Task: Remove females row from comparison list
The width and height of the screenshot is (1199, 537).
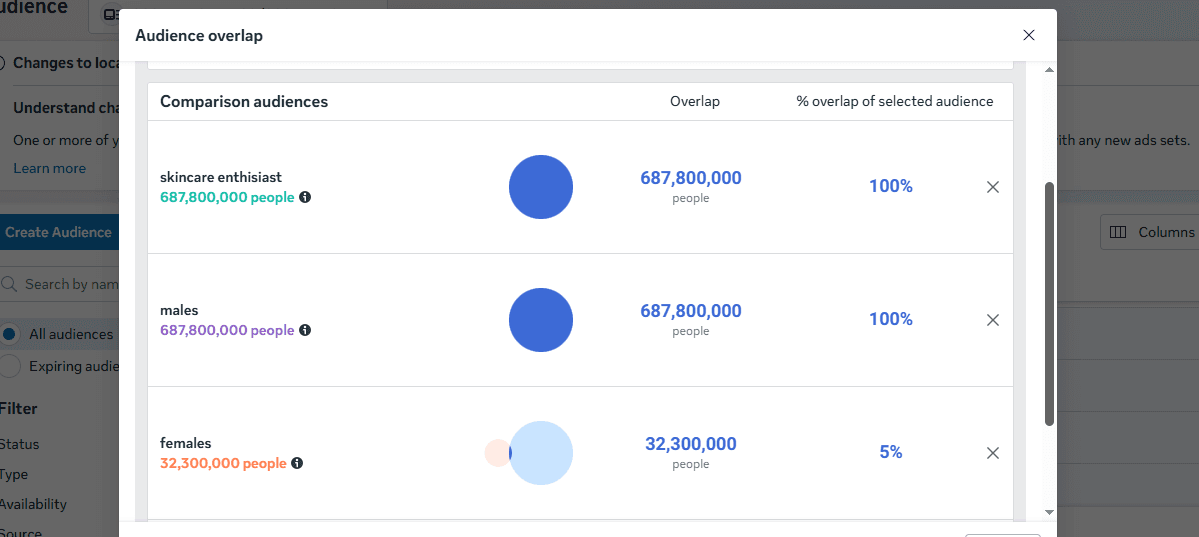Action: pos(993,453)
